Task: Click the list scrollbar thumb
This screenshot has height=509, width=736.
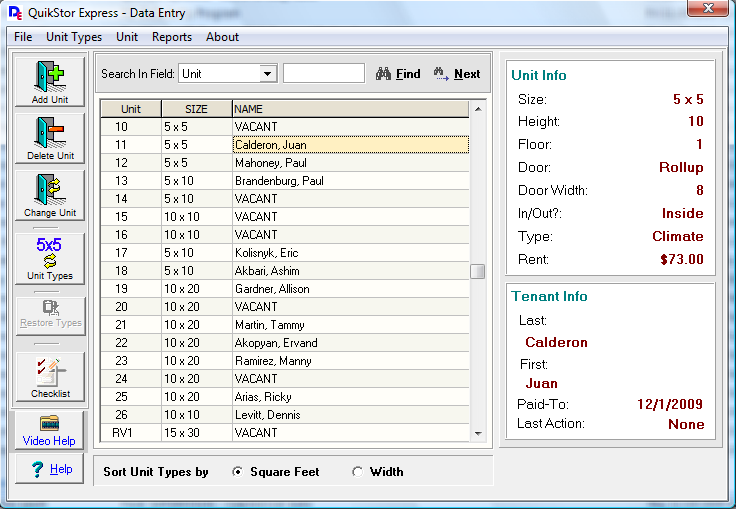Action: pos(477,271)
